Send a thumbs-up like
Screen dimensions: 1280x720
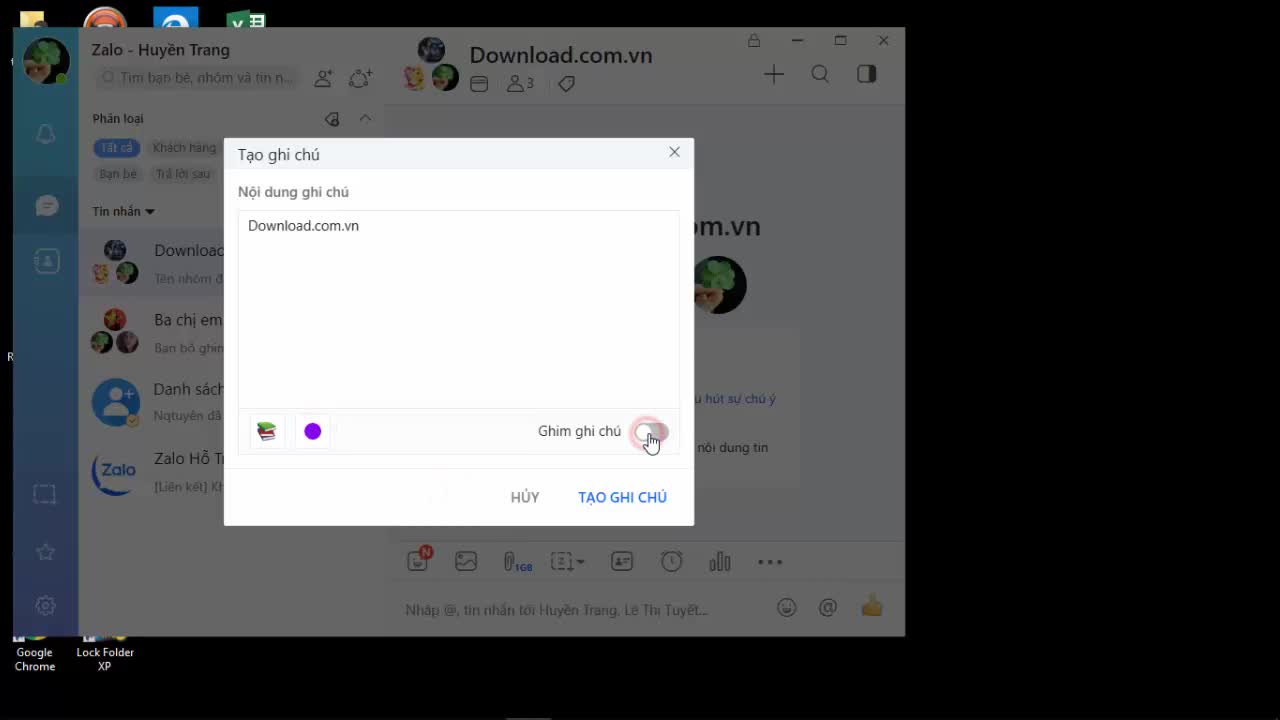click(x=872, y=606)
